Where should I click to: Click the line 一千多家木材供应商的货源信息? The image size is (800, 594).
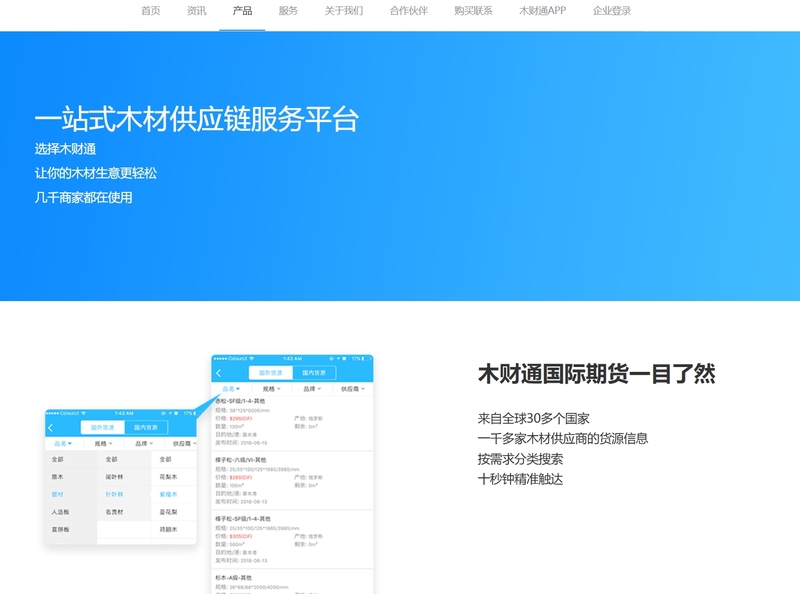tap(563, 438)
